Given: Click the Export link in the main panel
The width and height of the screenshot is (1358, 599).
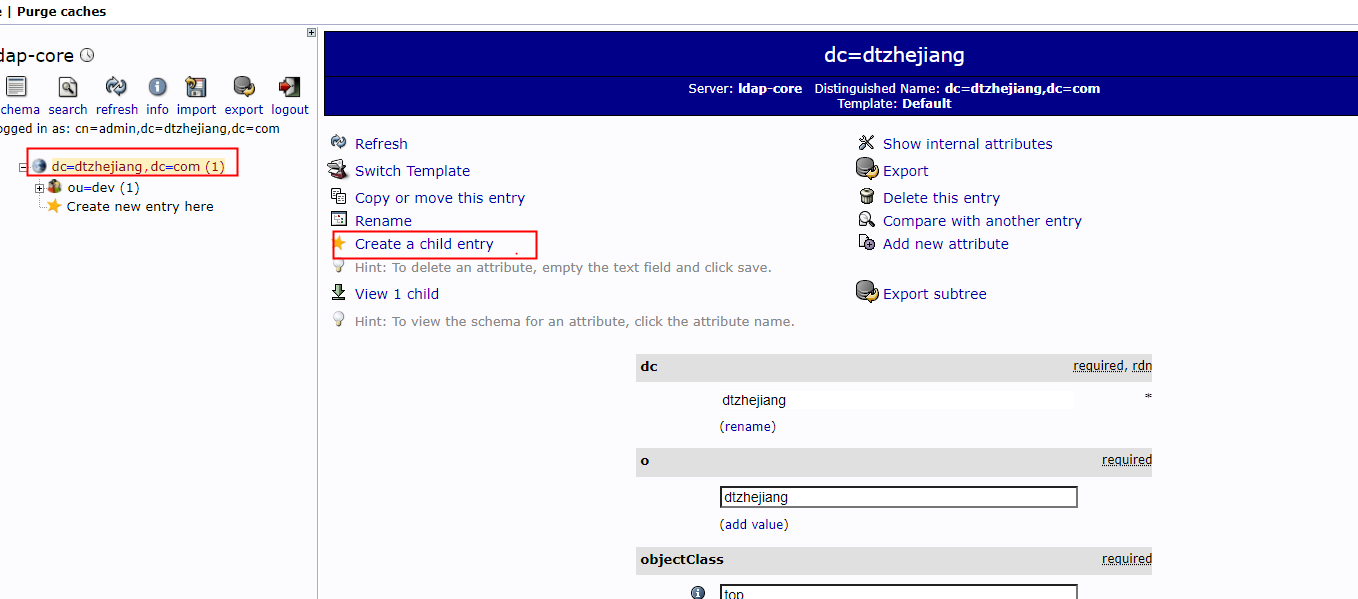Looking at the screenshot, I should [906, 171].
